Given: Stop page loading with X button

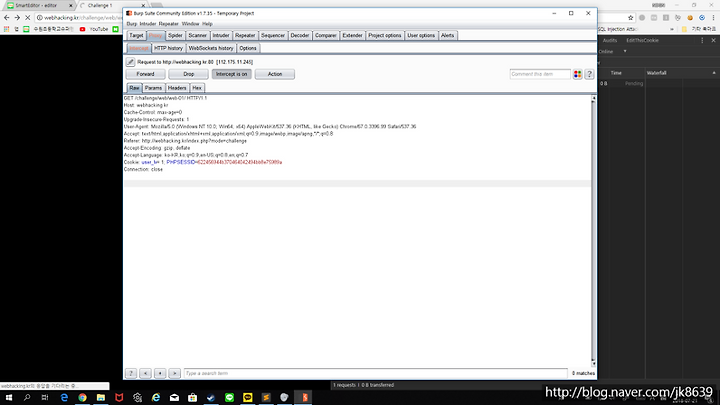Looking at the screenshot, I should pyautogui.click(x=28, y=17).
